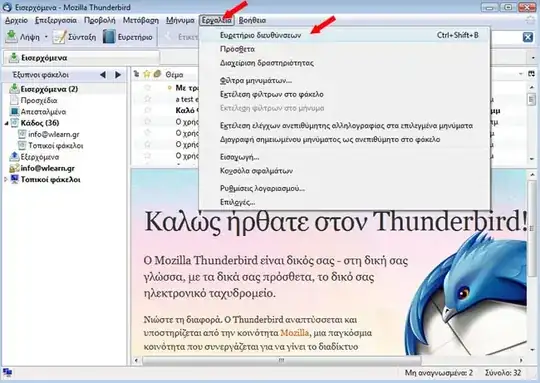The image size is (540, 383).
Task: Star the 'Καλό' message
Action: [x=147, y=110]
